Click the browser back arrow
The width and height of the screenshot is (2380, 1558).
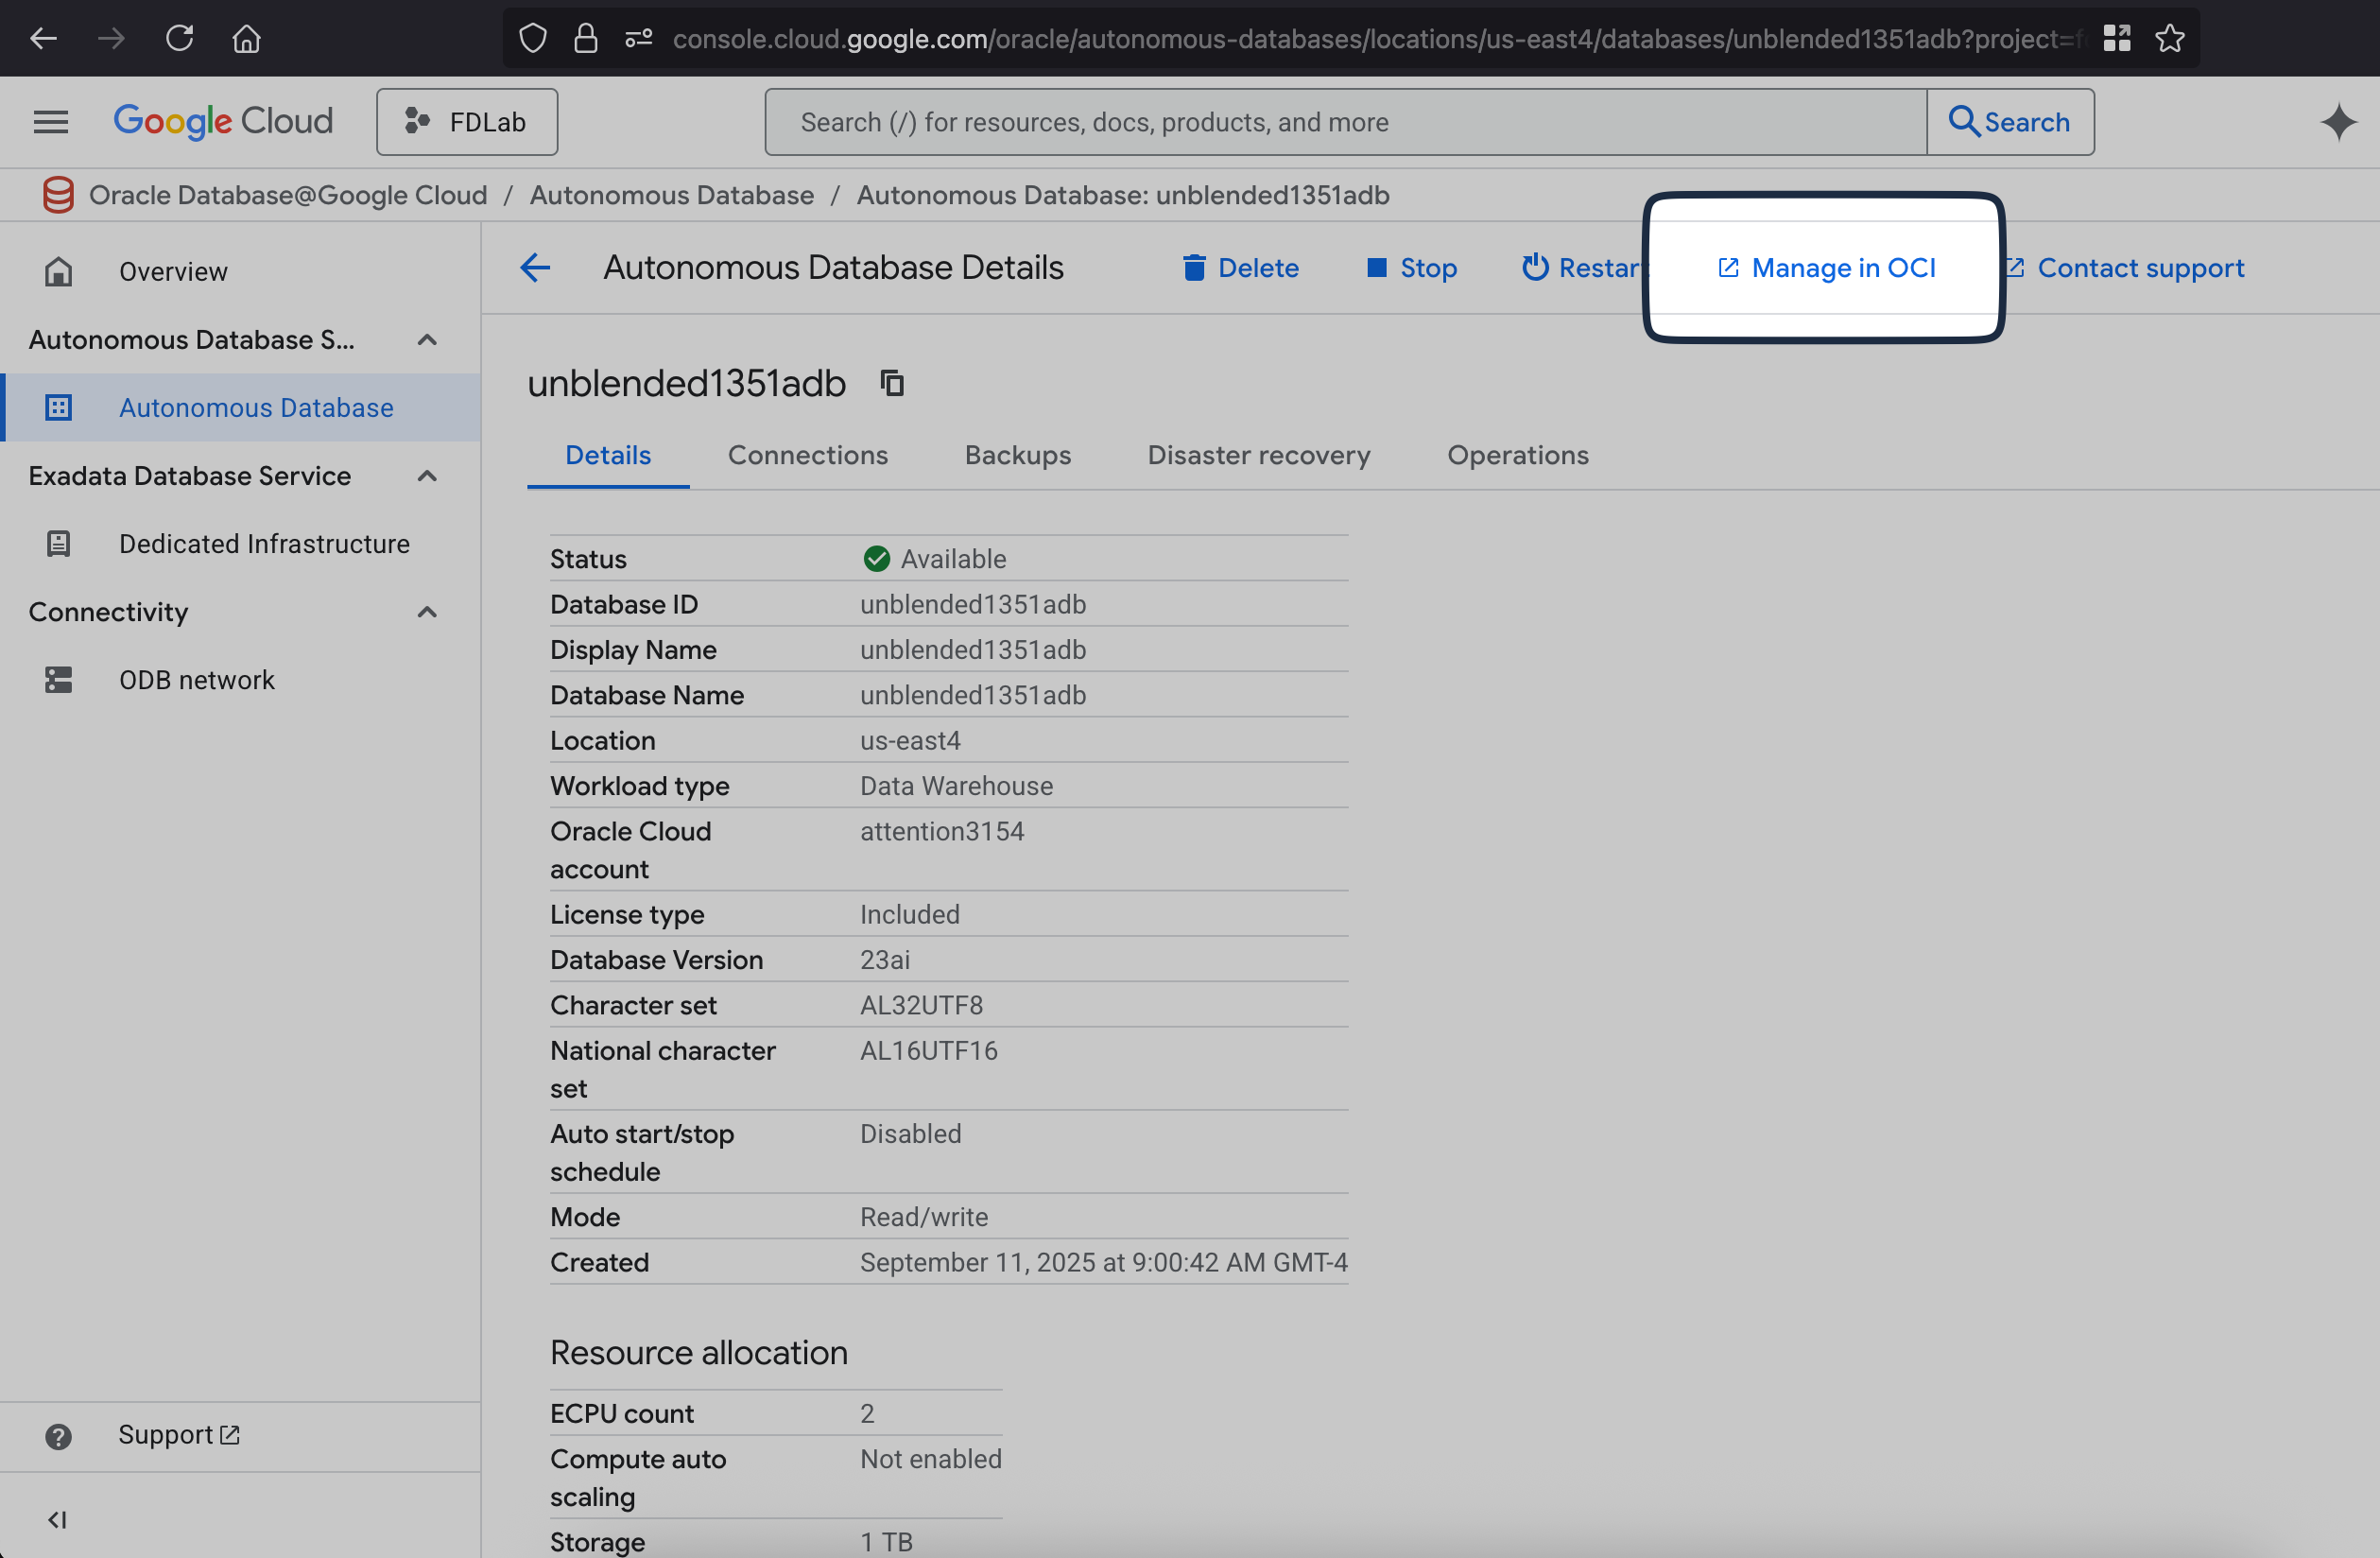click(43, 39)
